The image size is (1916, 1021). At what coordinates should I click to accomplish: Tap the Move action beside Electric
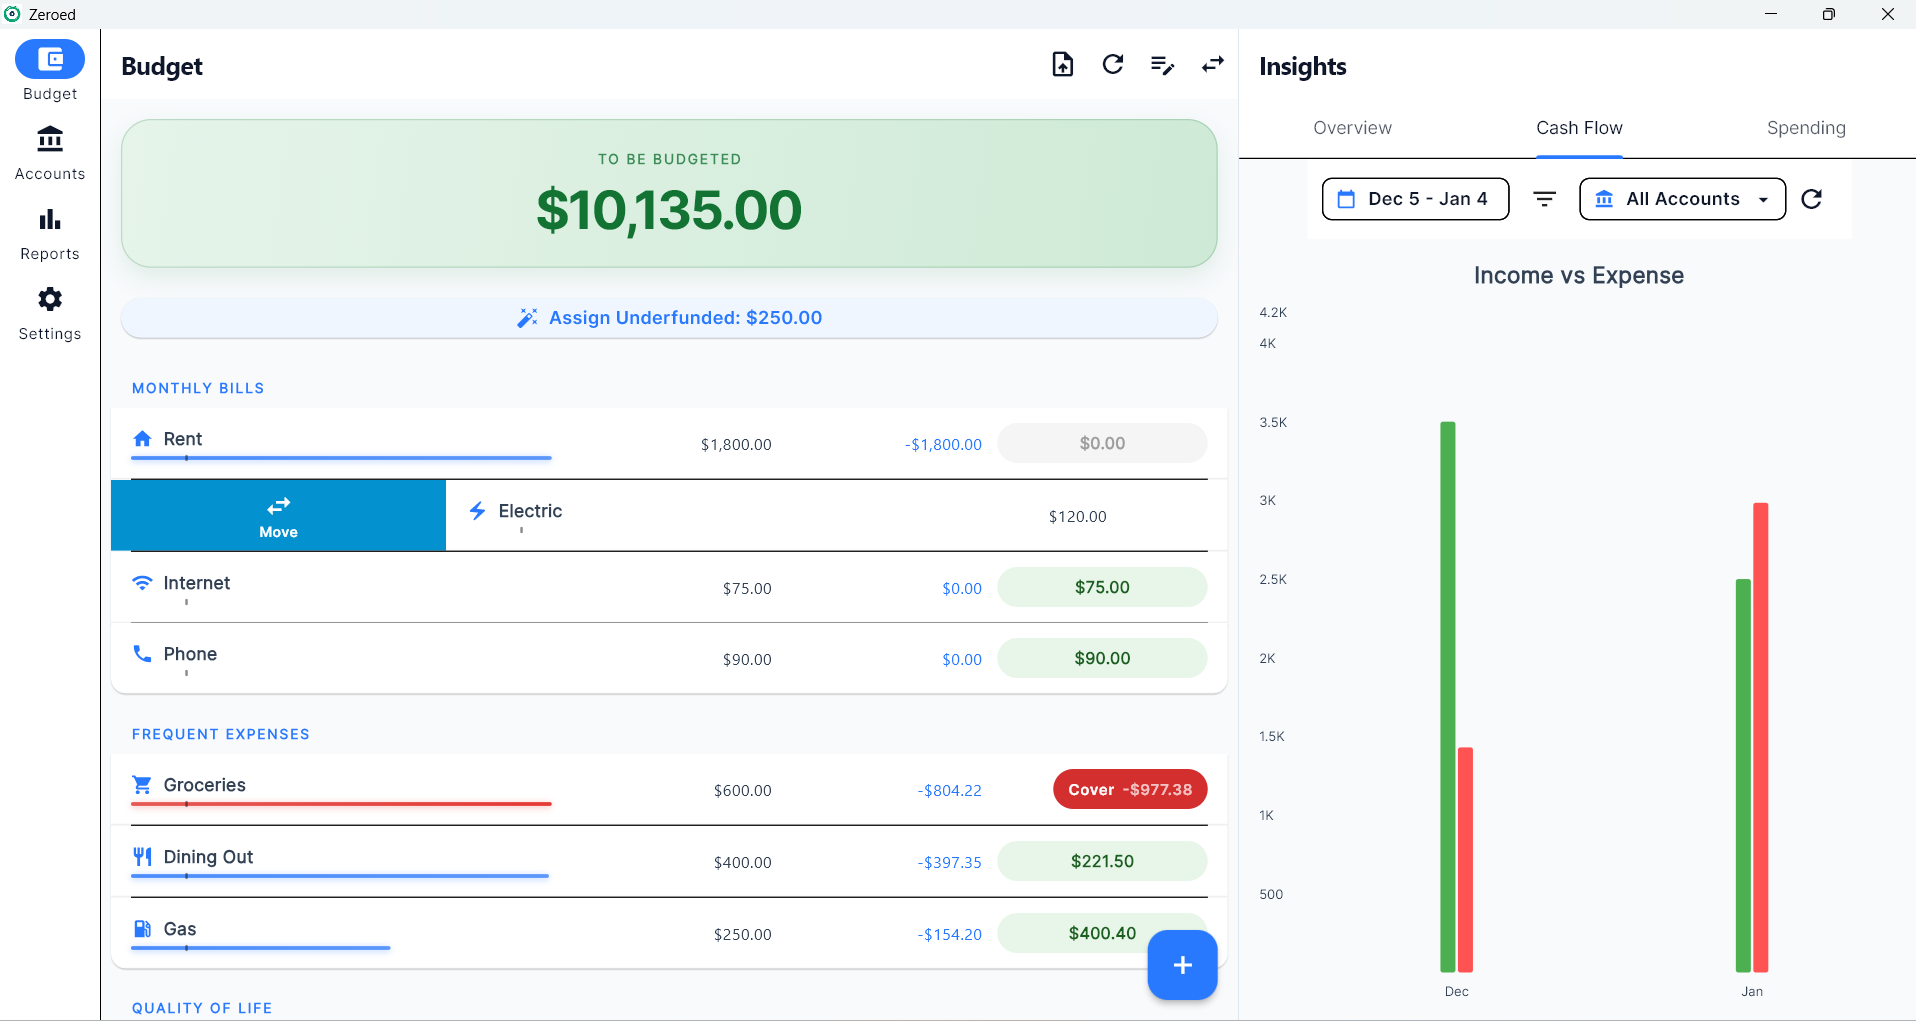click(278, 515)
